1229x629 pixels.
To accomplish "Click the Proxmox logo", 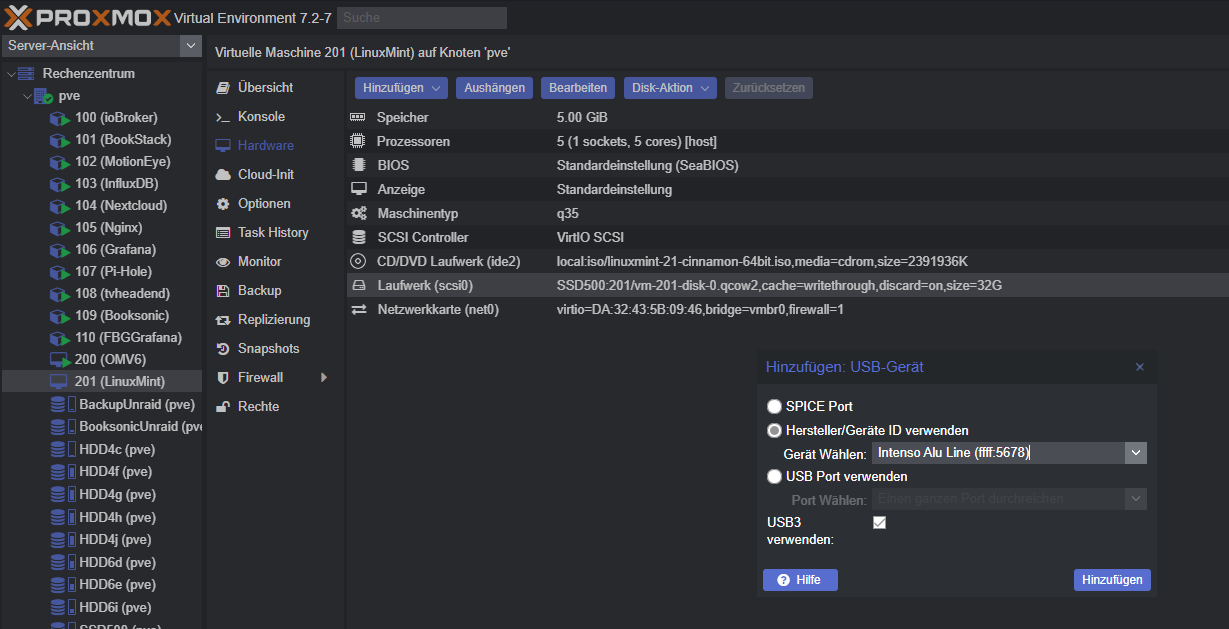I will pos(87,17).
